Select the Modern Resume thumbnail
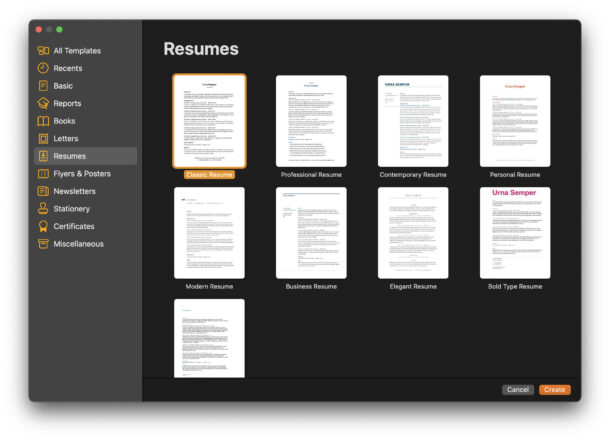Screen dimensions: 610x440 [x=209, y=233]
